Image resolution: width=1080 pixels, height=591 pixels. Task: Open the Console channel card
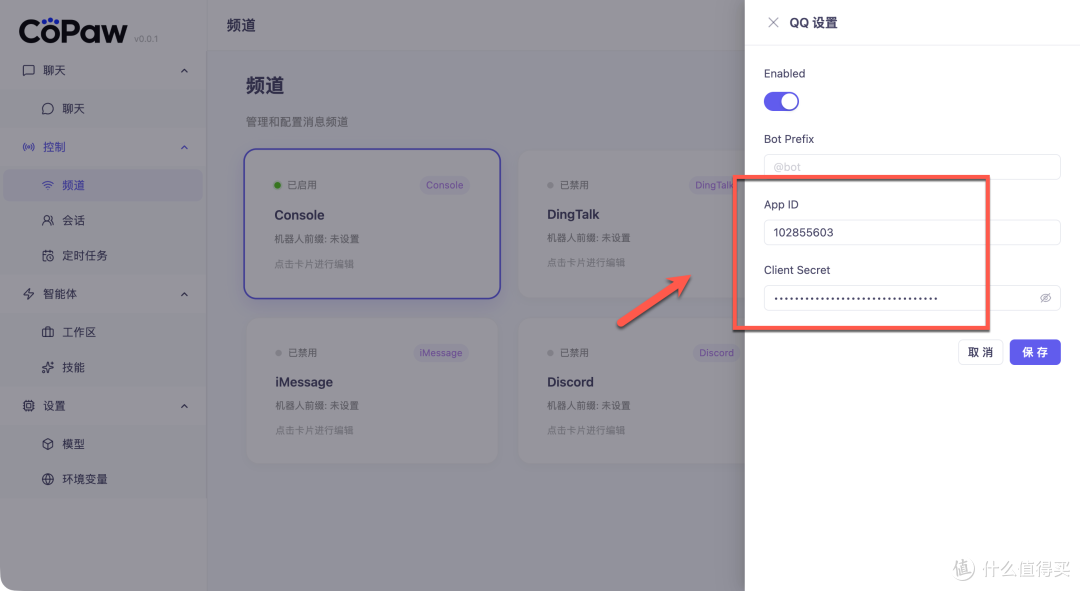tap(372, 224)
